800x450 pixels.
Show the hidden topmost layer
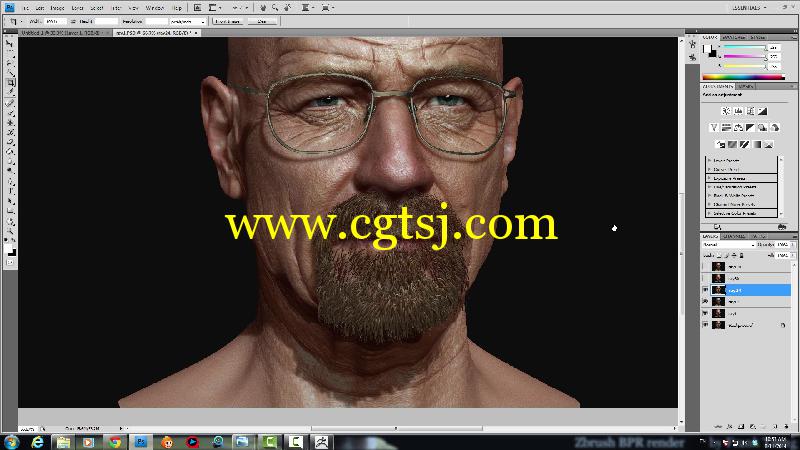[706, 266]
